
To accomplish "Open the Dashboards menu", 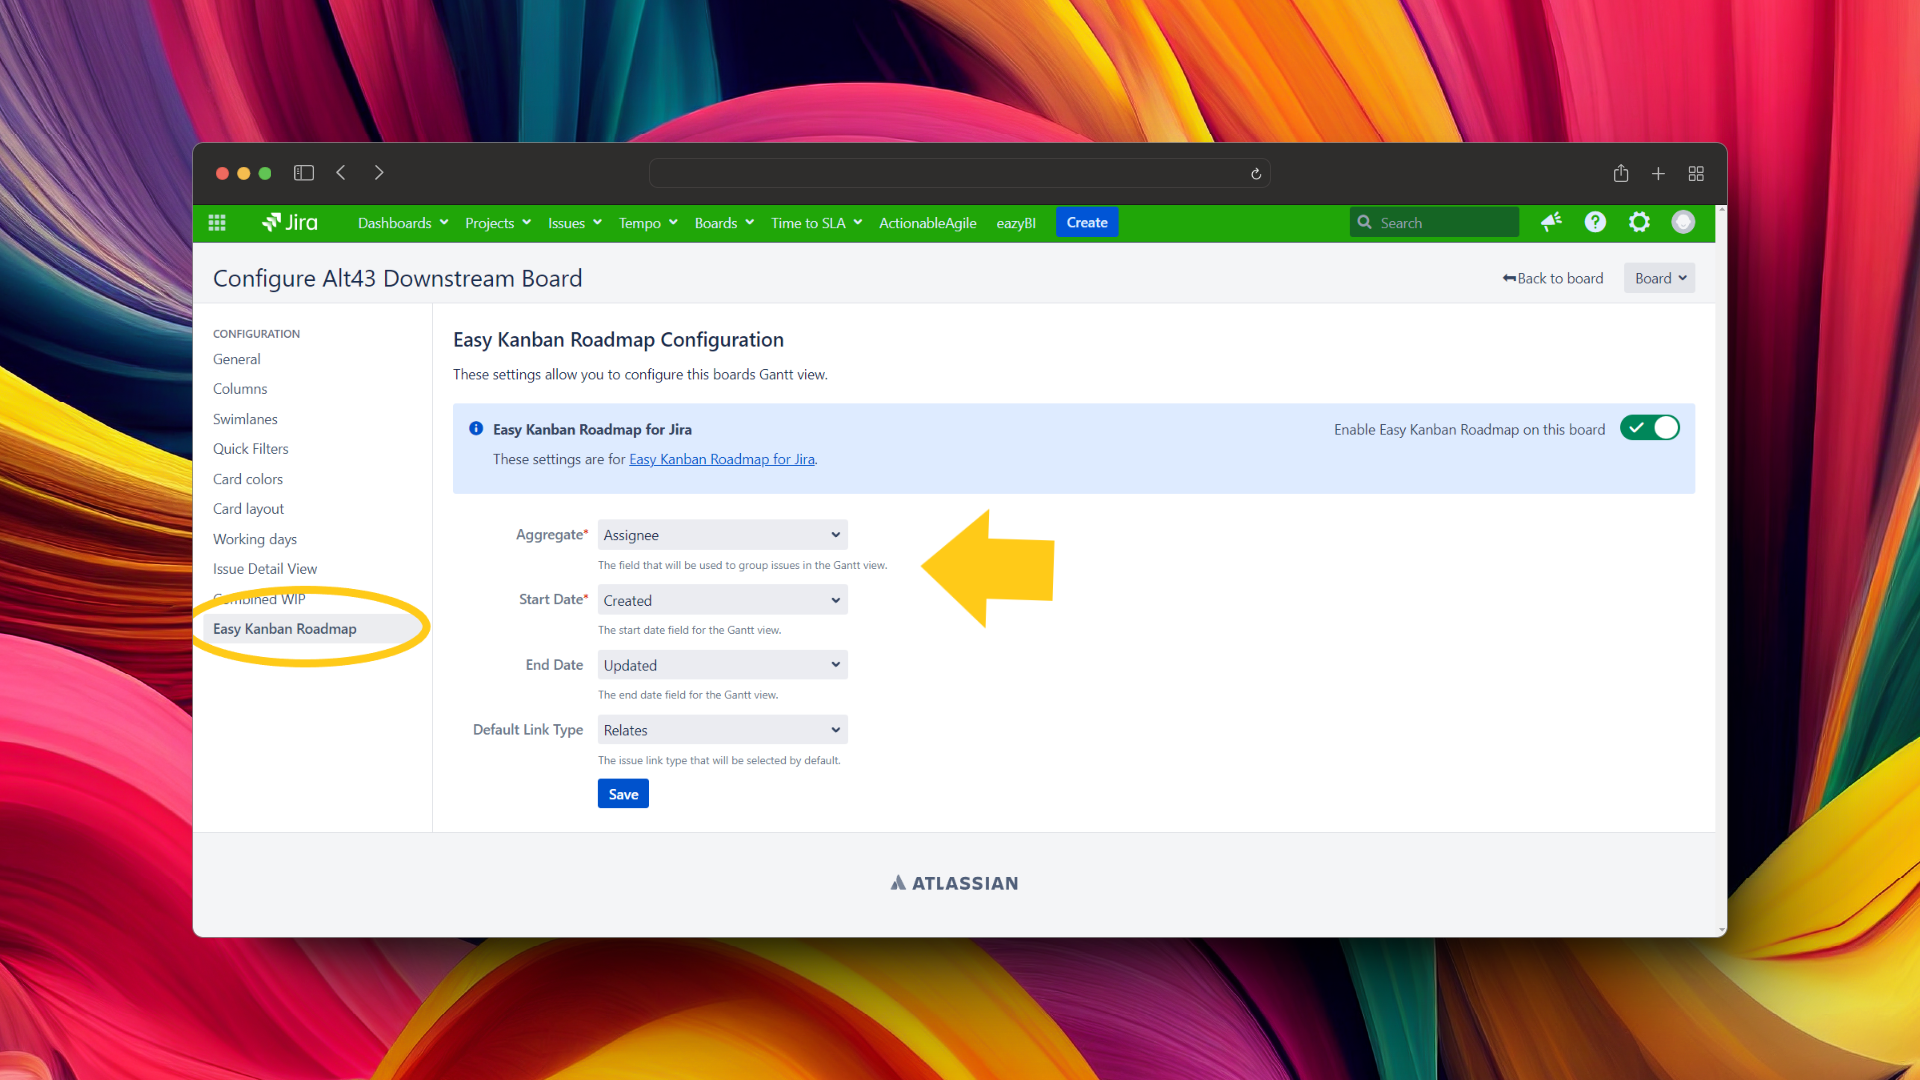I will pos(403,223).
